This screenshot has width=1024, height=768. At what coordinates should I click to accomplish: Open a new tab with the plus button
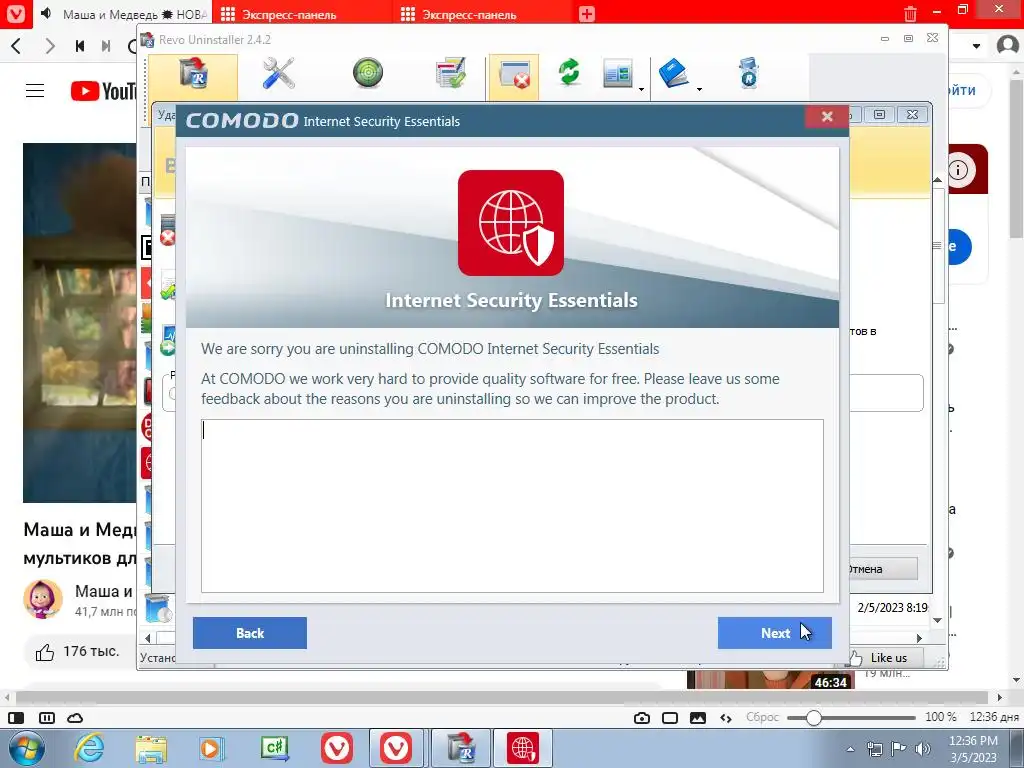coord(586,14)
